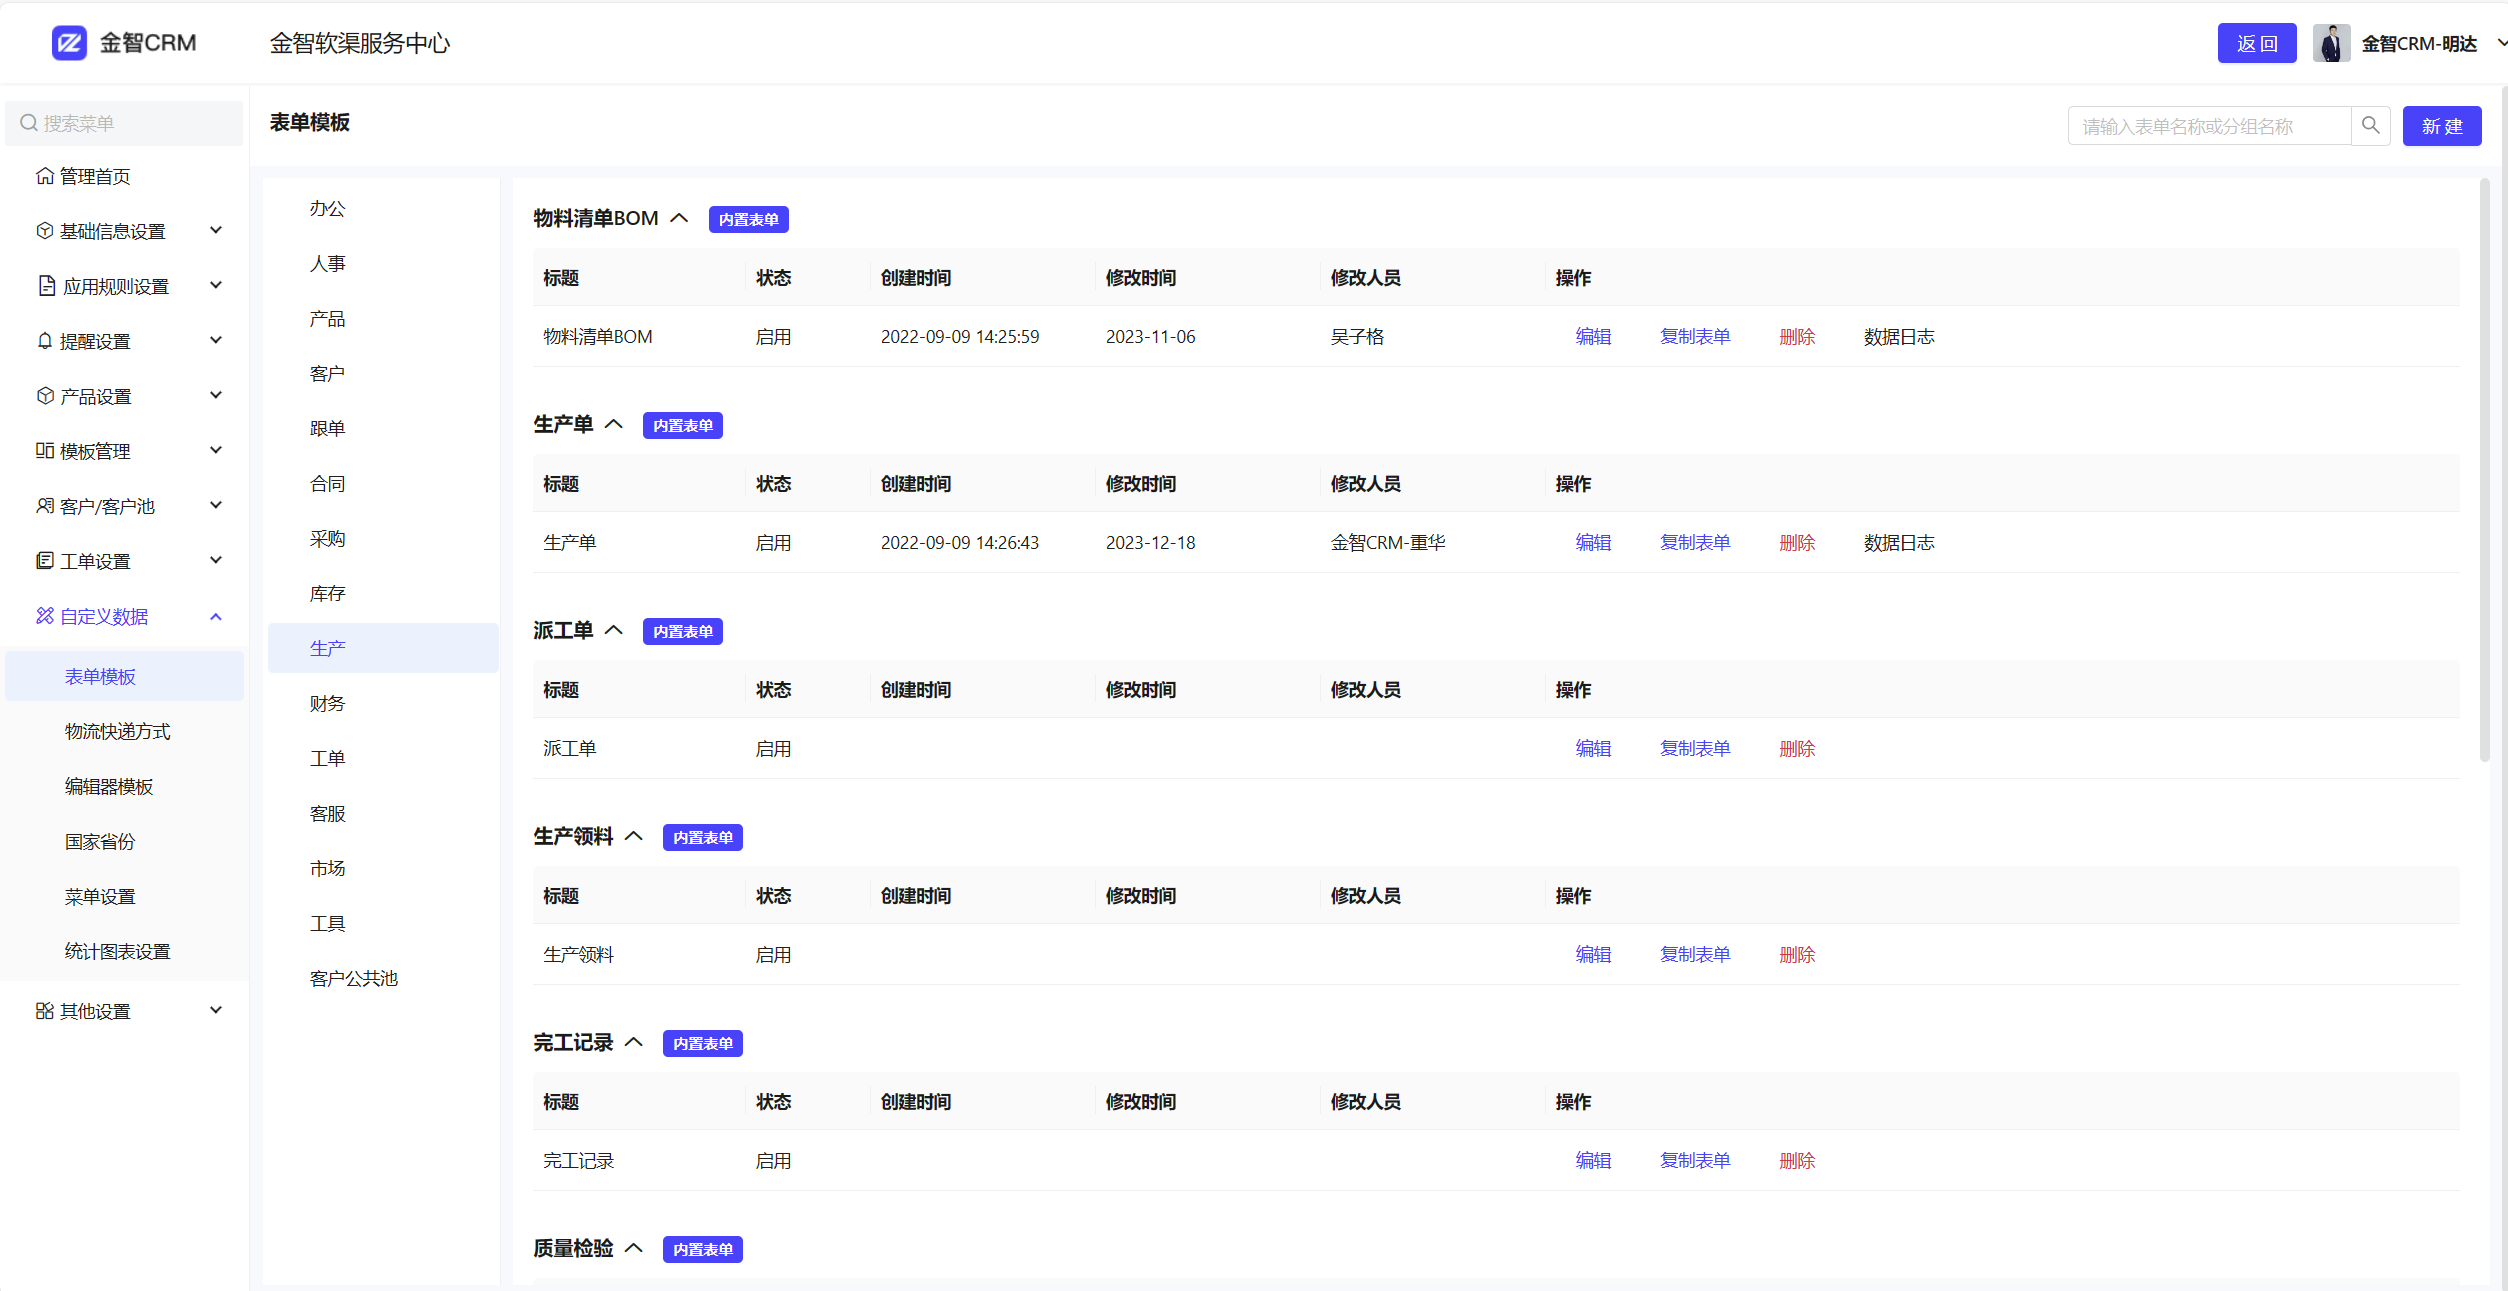
Task: Click the user avatar picture
Action: 2331,43
